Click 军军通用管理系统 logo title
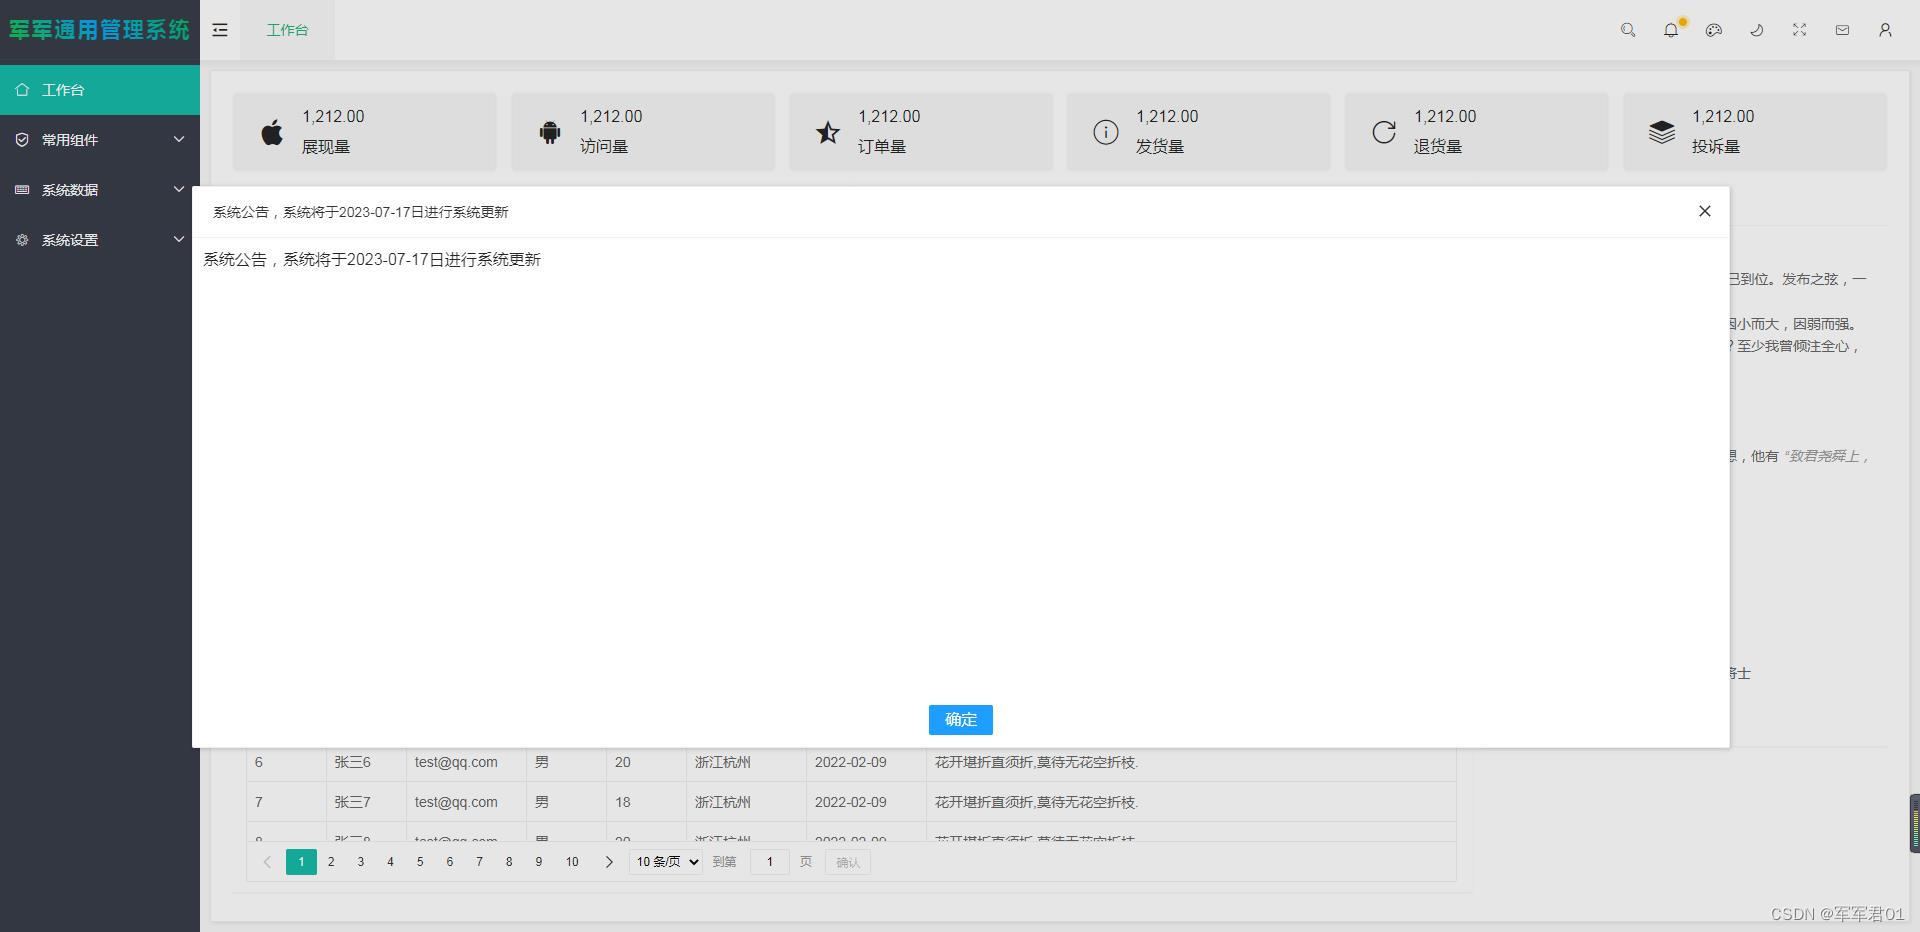Screen dimensions: 1920x932 click(x=99, y=30)
